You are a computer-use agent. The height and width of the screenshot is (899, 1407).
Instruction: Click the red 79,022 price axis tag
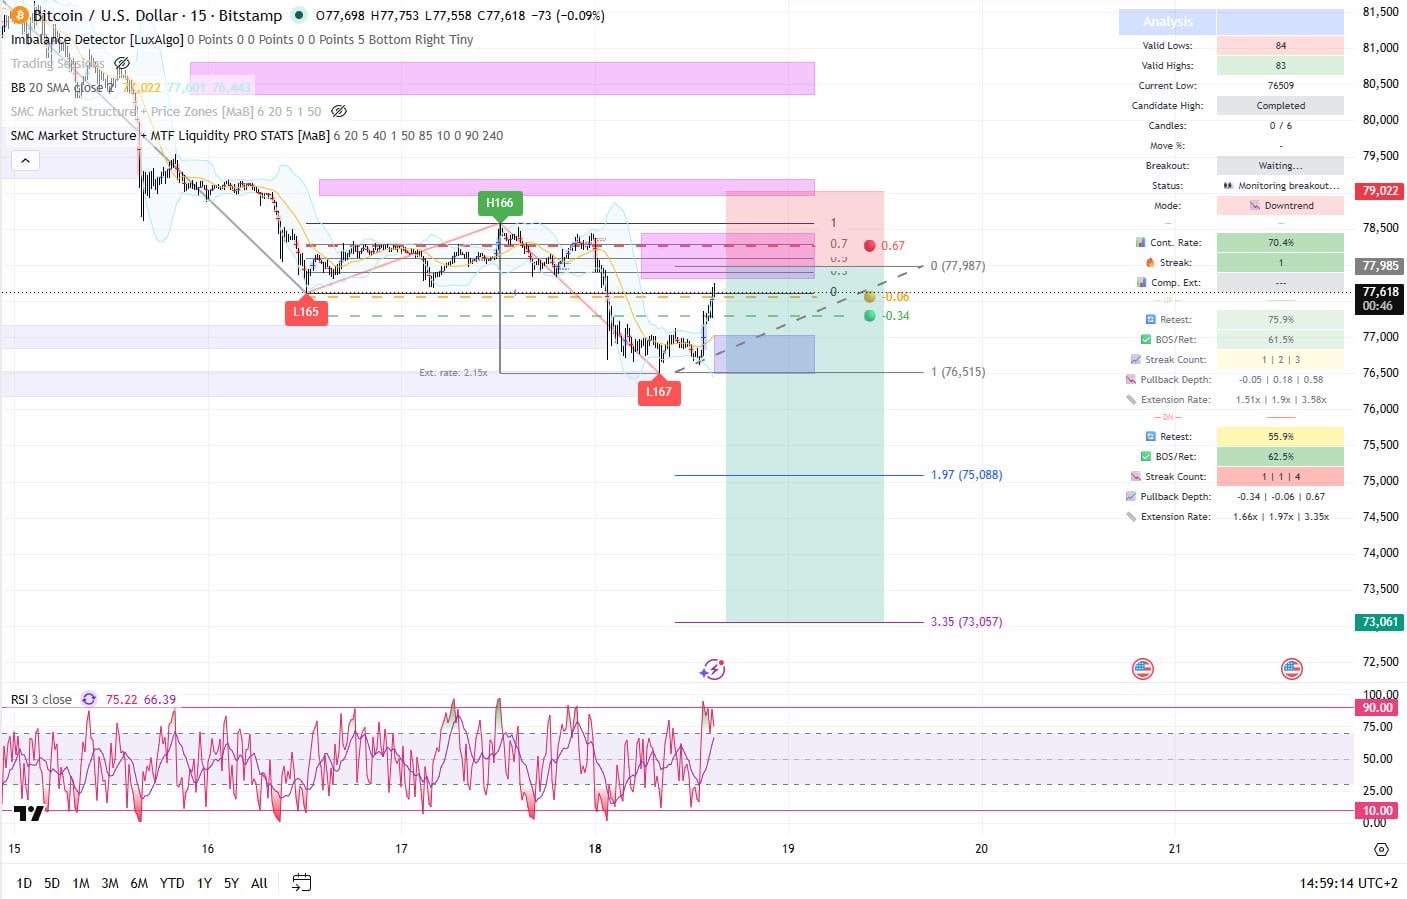1380,190
